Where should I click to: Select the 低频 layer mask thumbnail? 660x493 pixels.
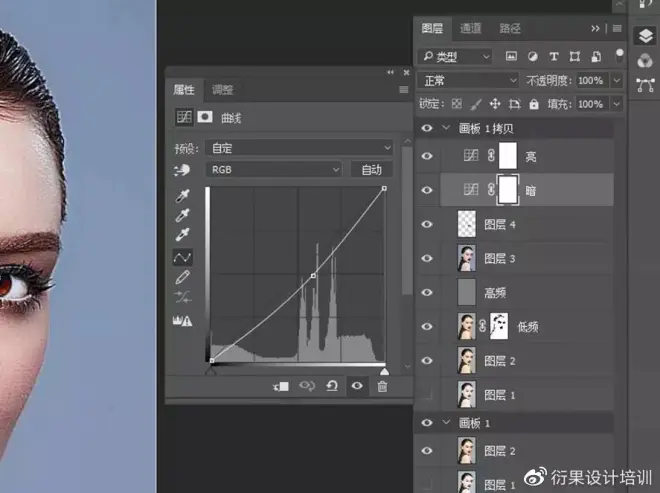499,326
